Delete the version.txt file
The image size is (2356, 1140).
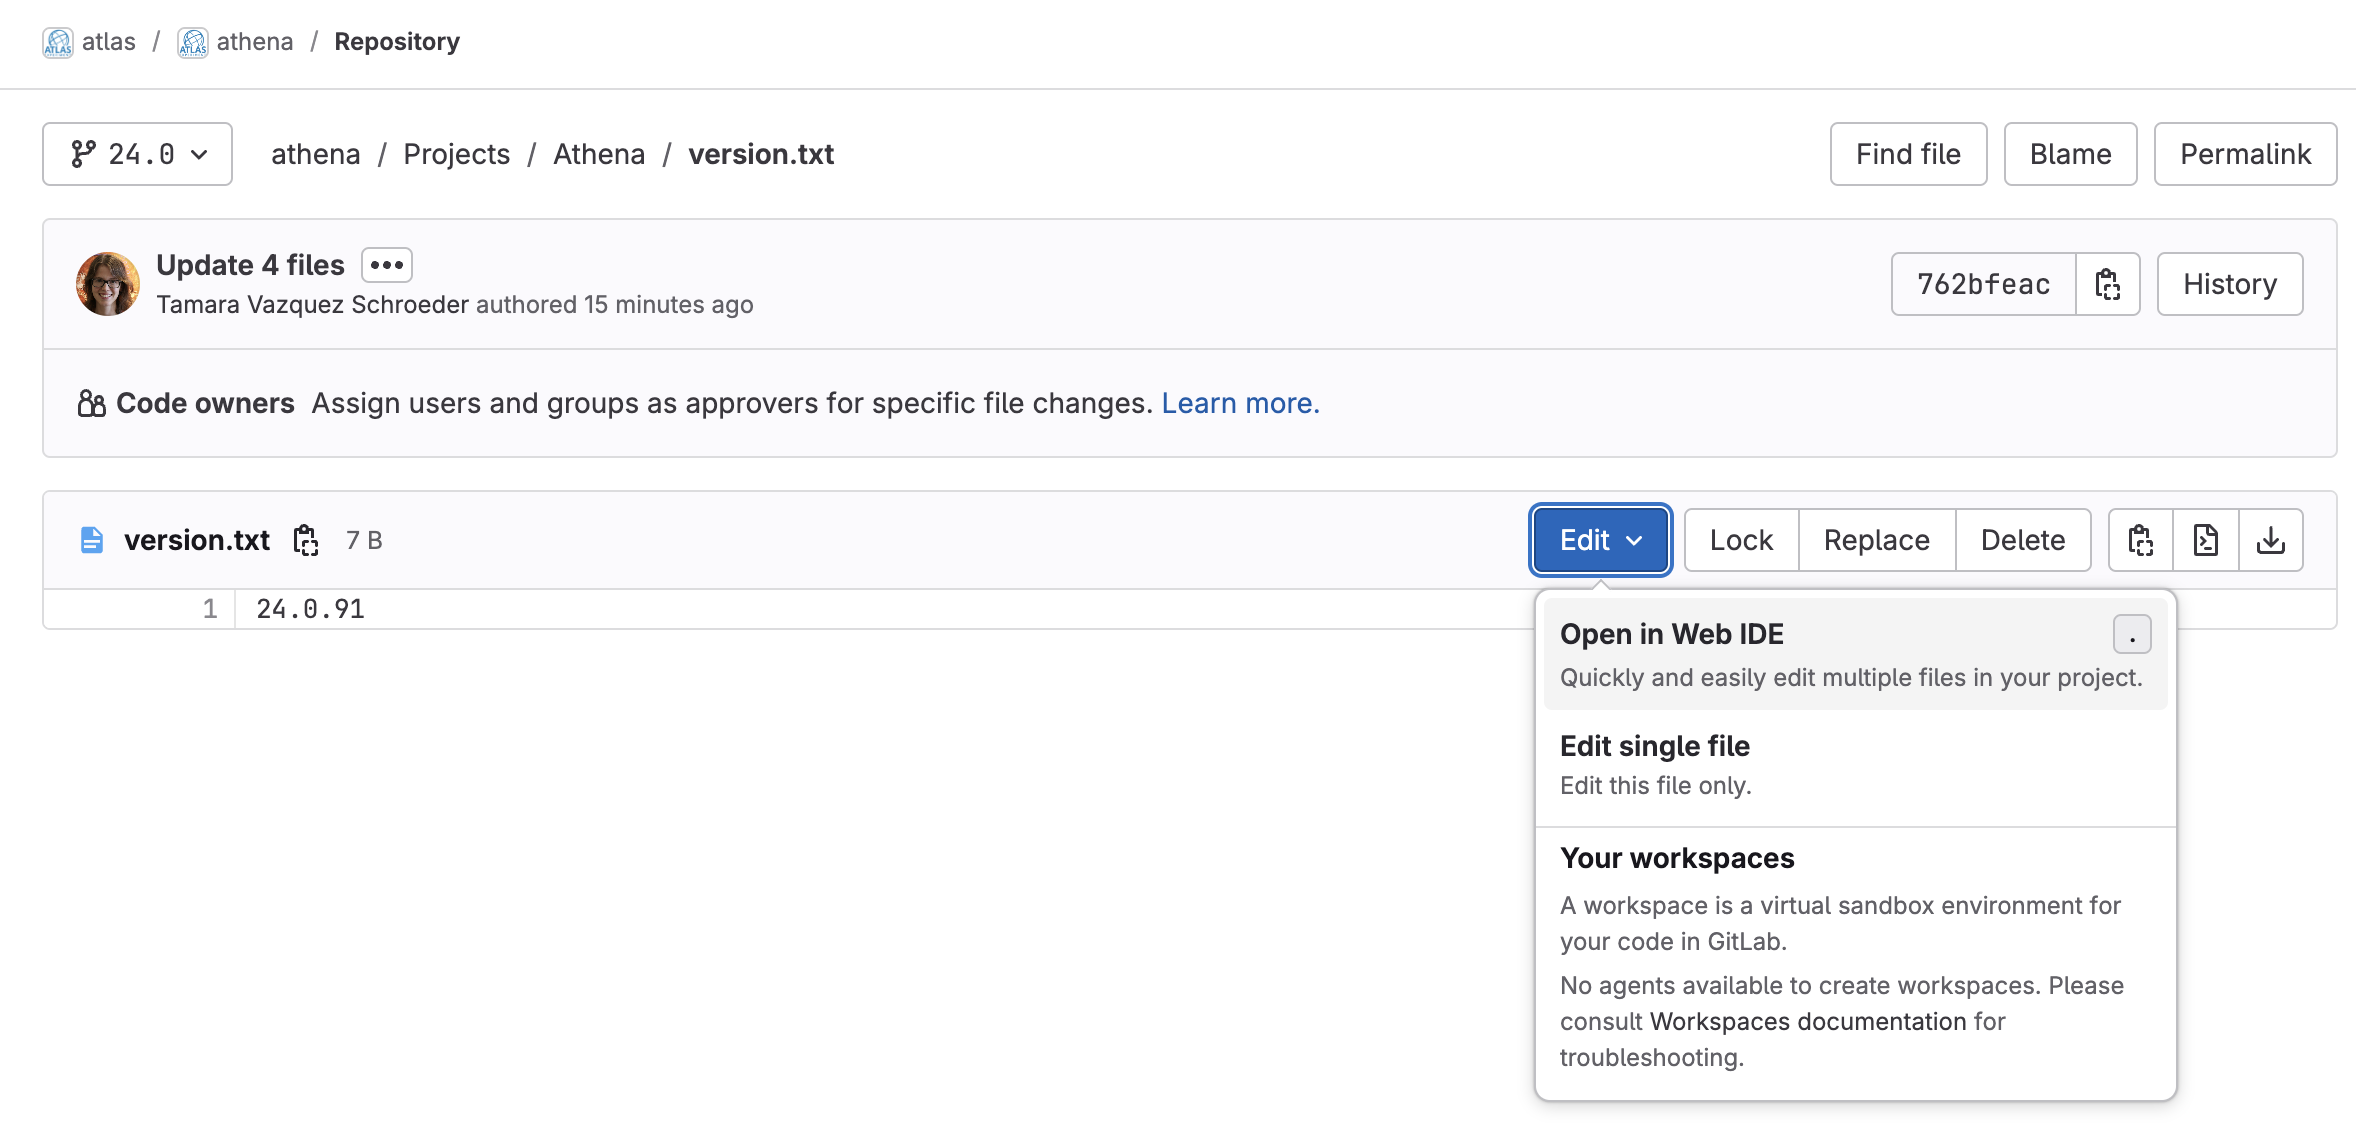[x=2023, y=540]
